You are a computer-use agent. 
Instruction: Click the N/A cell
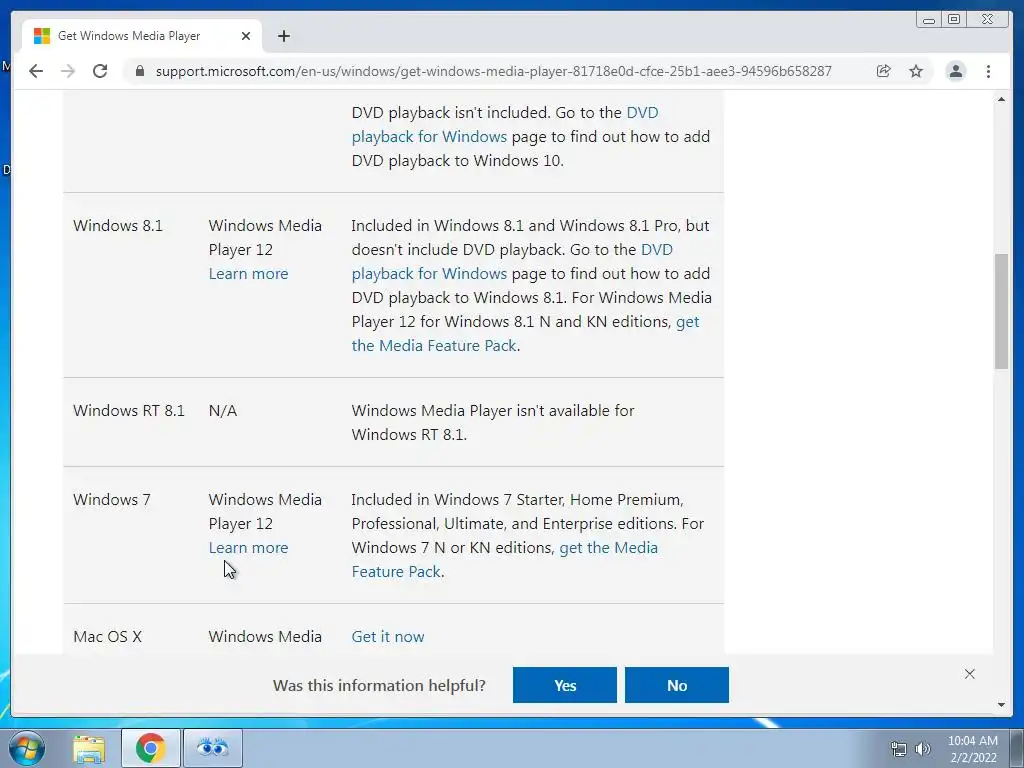[x=223, y=411]
